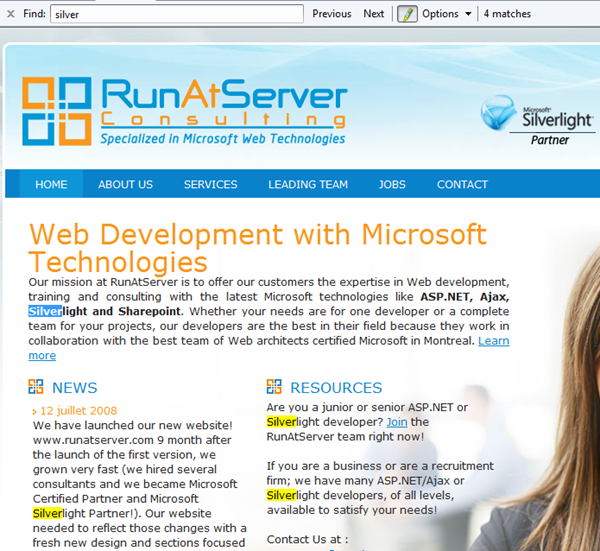
Task: Click the RunAtServer Consulting title logo
Action: point(224,103)
